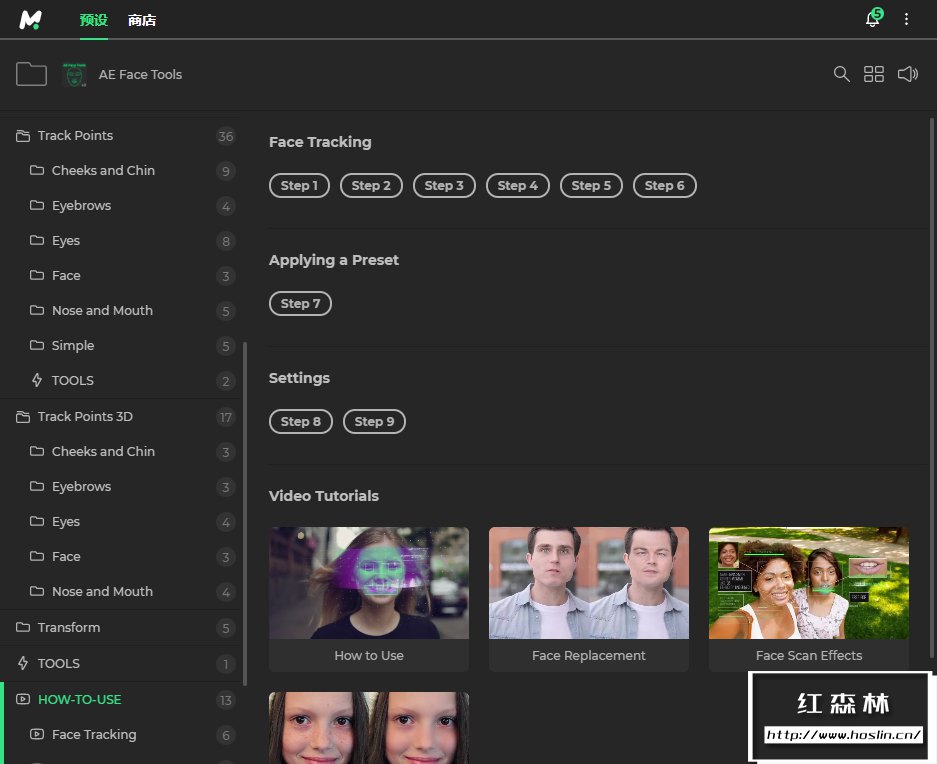Open the partially visible fourth tutorial thumbnail
This screenshot has height=764, width=937.
(x=369, y=728)
